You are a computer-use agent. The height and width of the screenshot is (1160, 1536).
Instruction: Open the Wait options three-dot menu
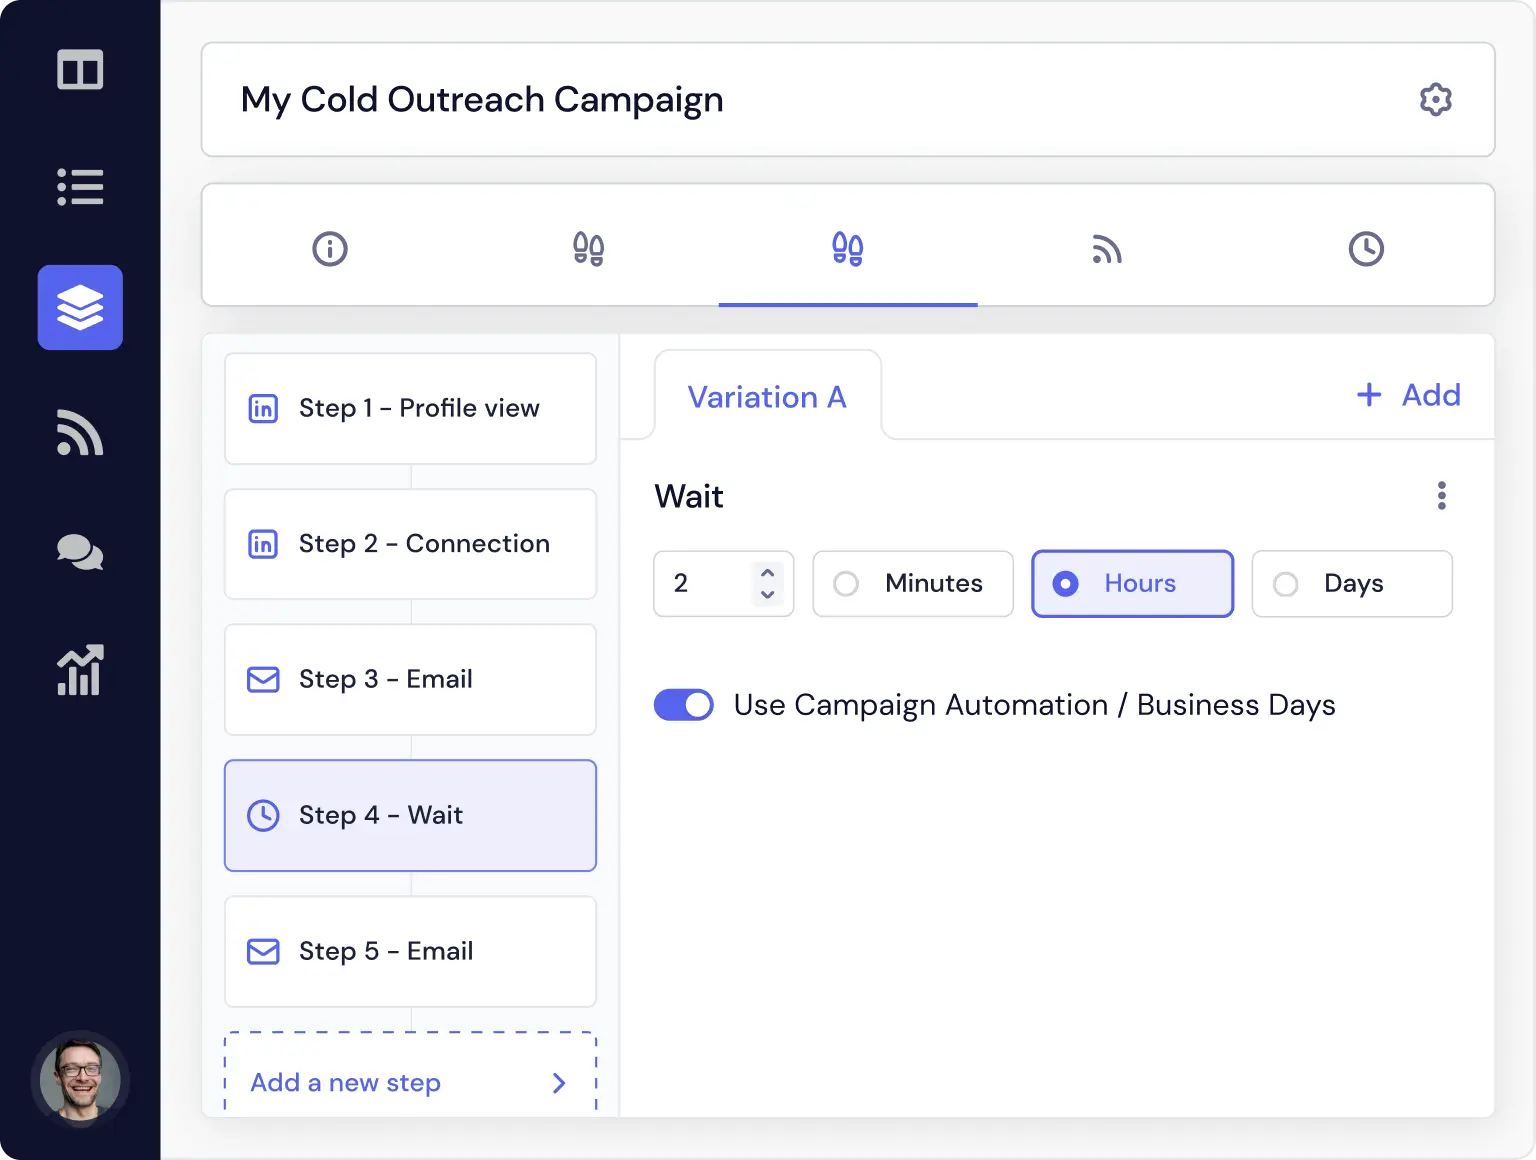1442,496
